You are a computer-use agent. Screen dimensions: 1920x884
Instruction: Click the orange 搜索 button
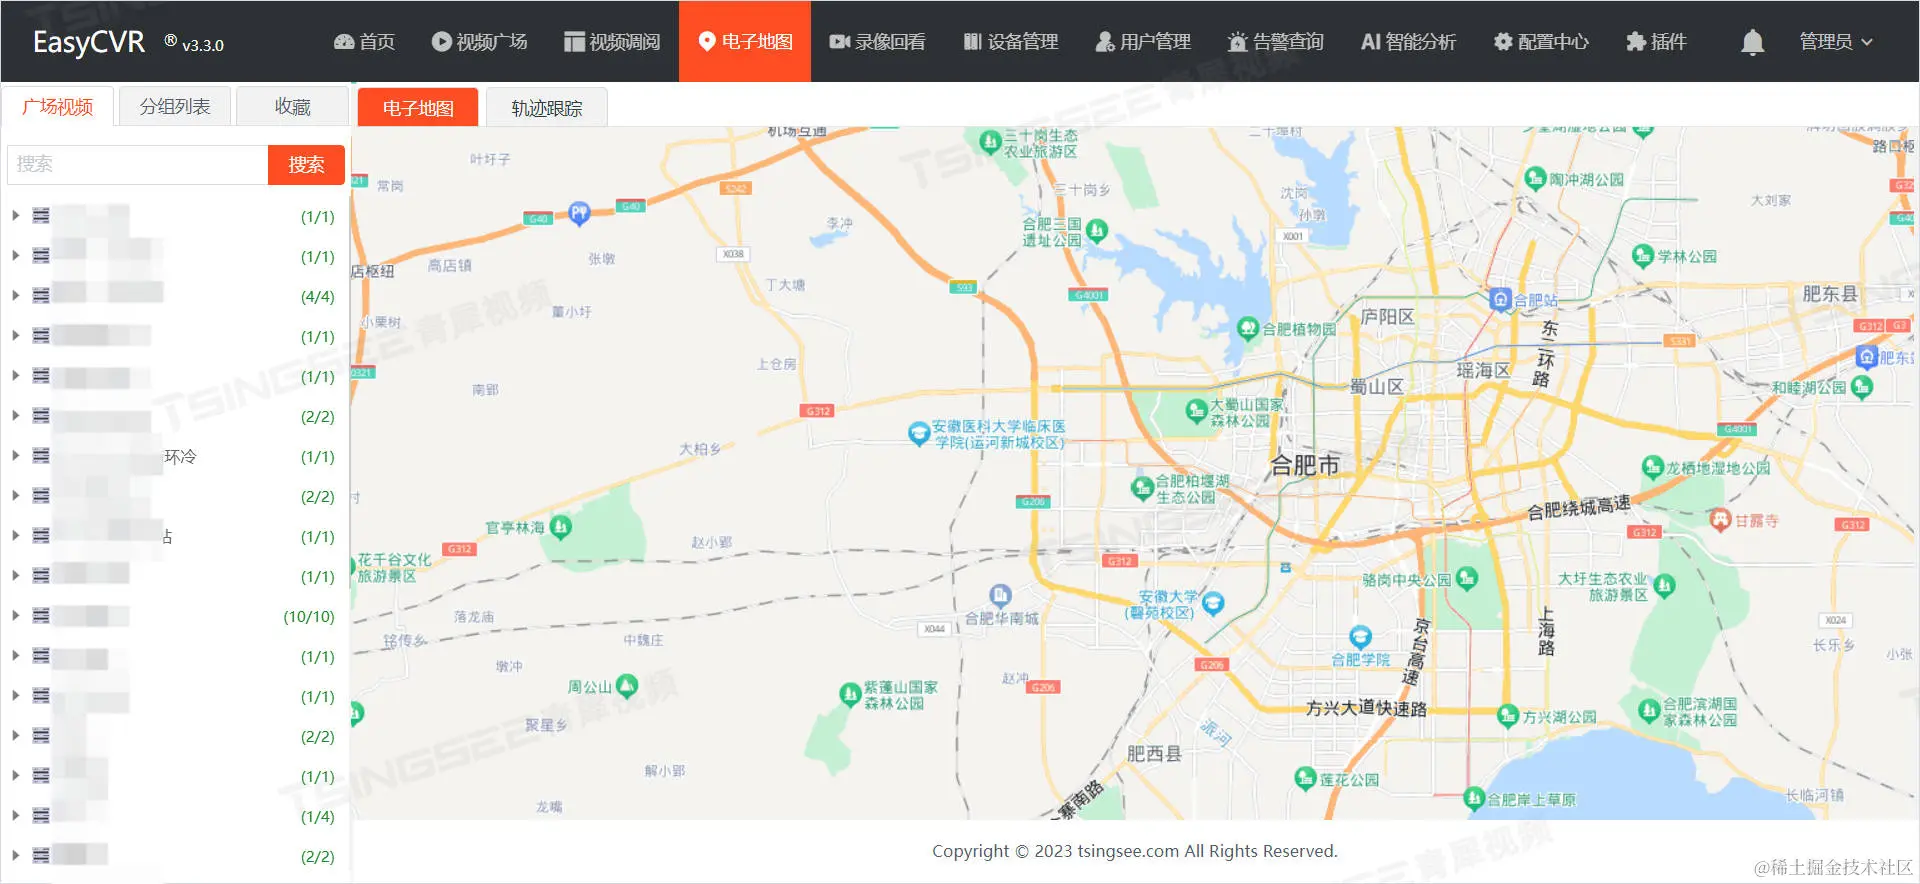pyautogui.click(x=306, y=164)
